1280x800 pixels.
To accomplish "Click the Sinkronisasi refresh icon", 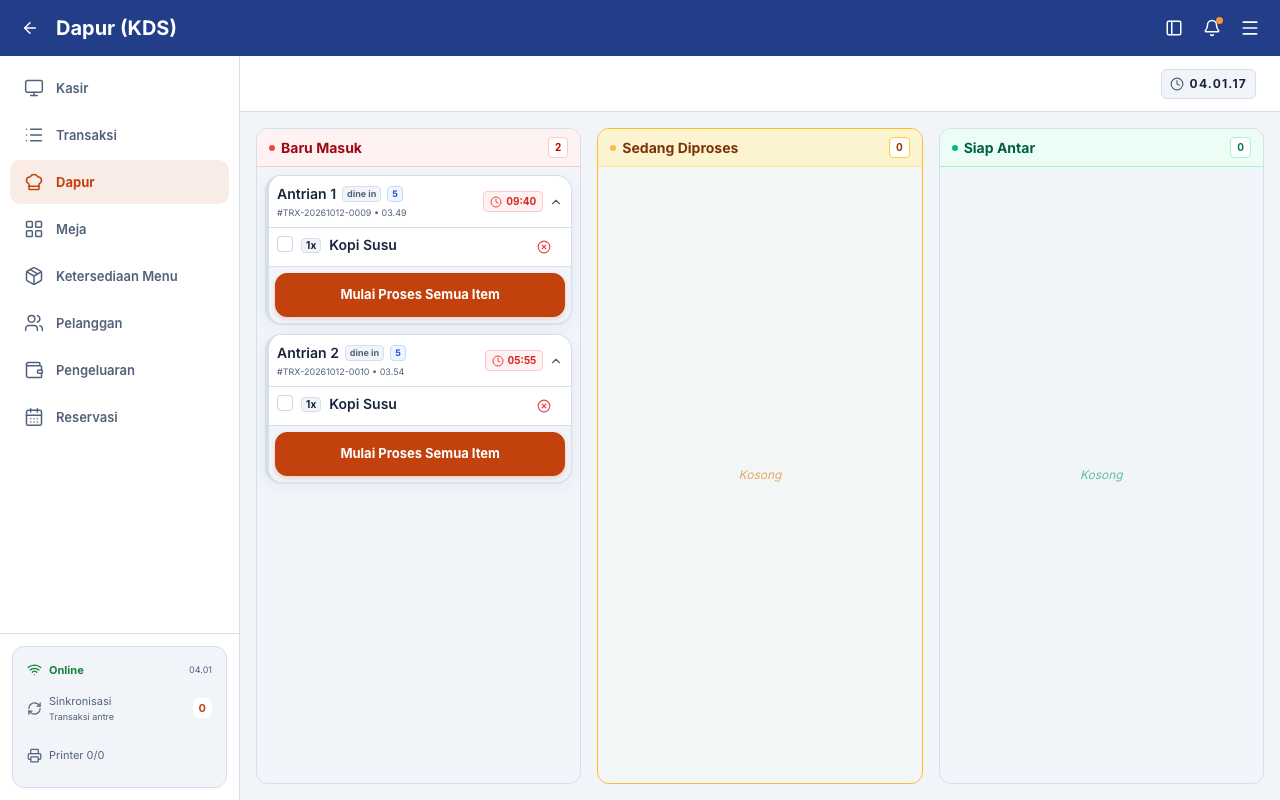I will tap(34, 708).
